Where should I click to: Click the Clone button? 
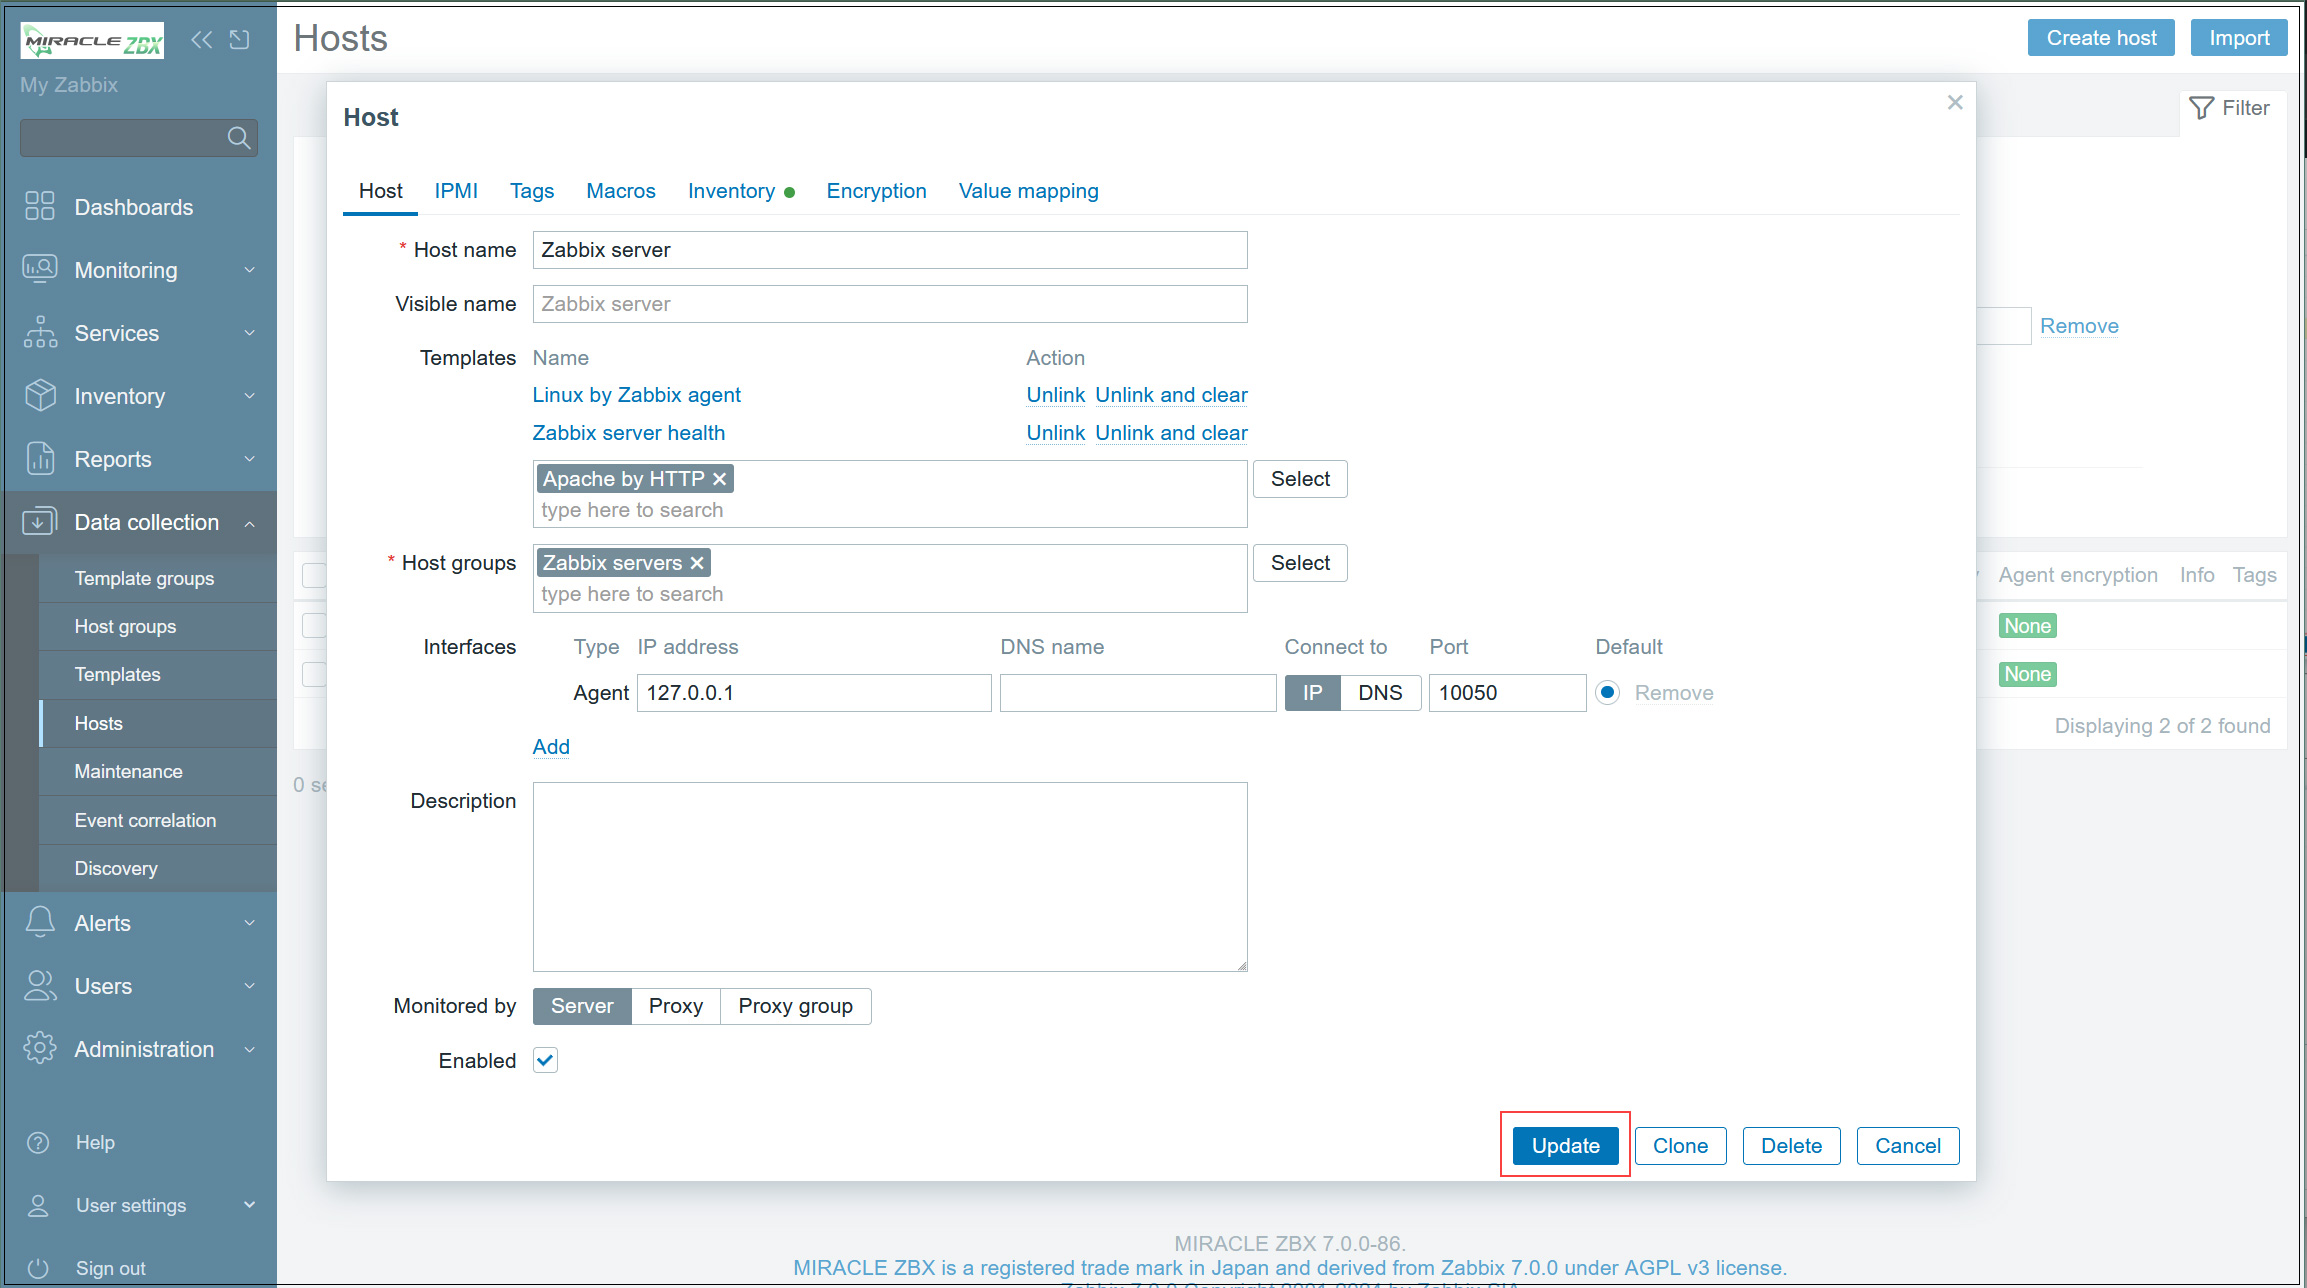coord(1680,1146)
